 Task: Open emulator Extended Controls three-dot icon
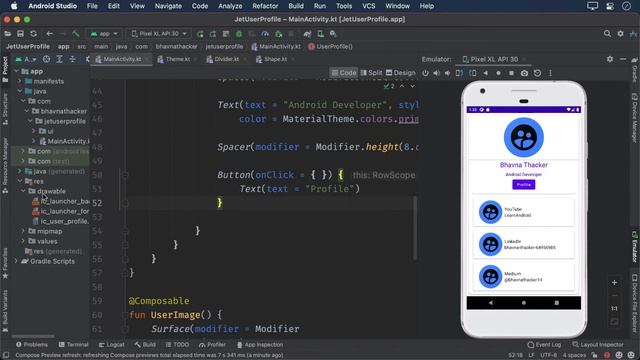pyautogui.click(x=550, y=73)
